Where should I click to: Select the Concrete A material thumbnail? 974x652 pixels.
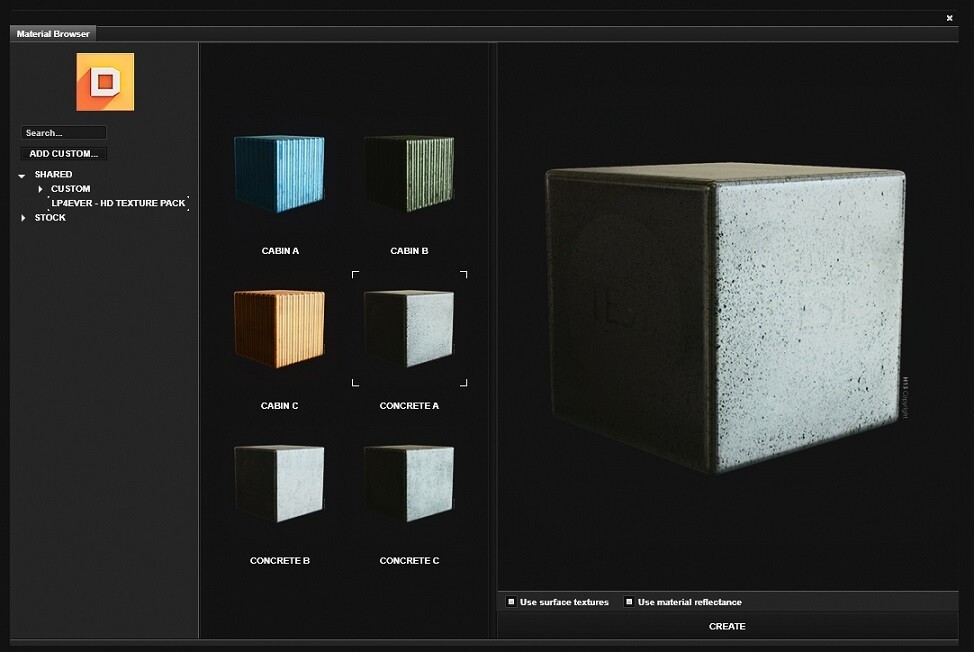[409, 328]
